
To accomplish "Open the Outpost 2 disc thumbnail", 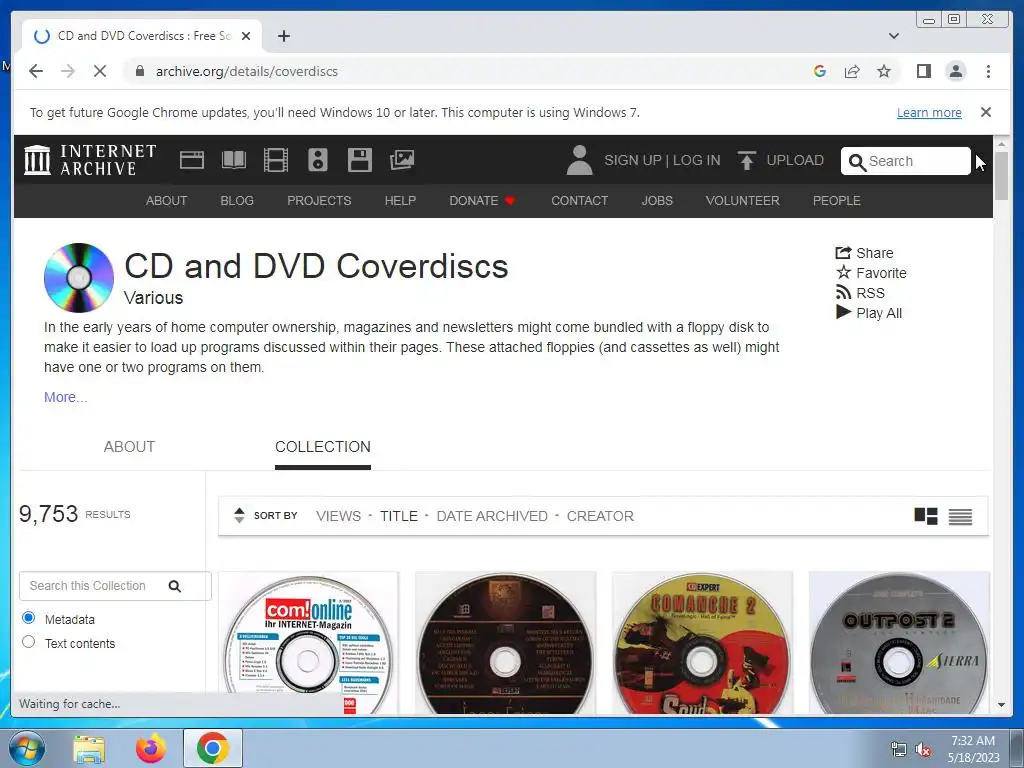I will (899, 643).
